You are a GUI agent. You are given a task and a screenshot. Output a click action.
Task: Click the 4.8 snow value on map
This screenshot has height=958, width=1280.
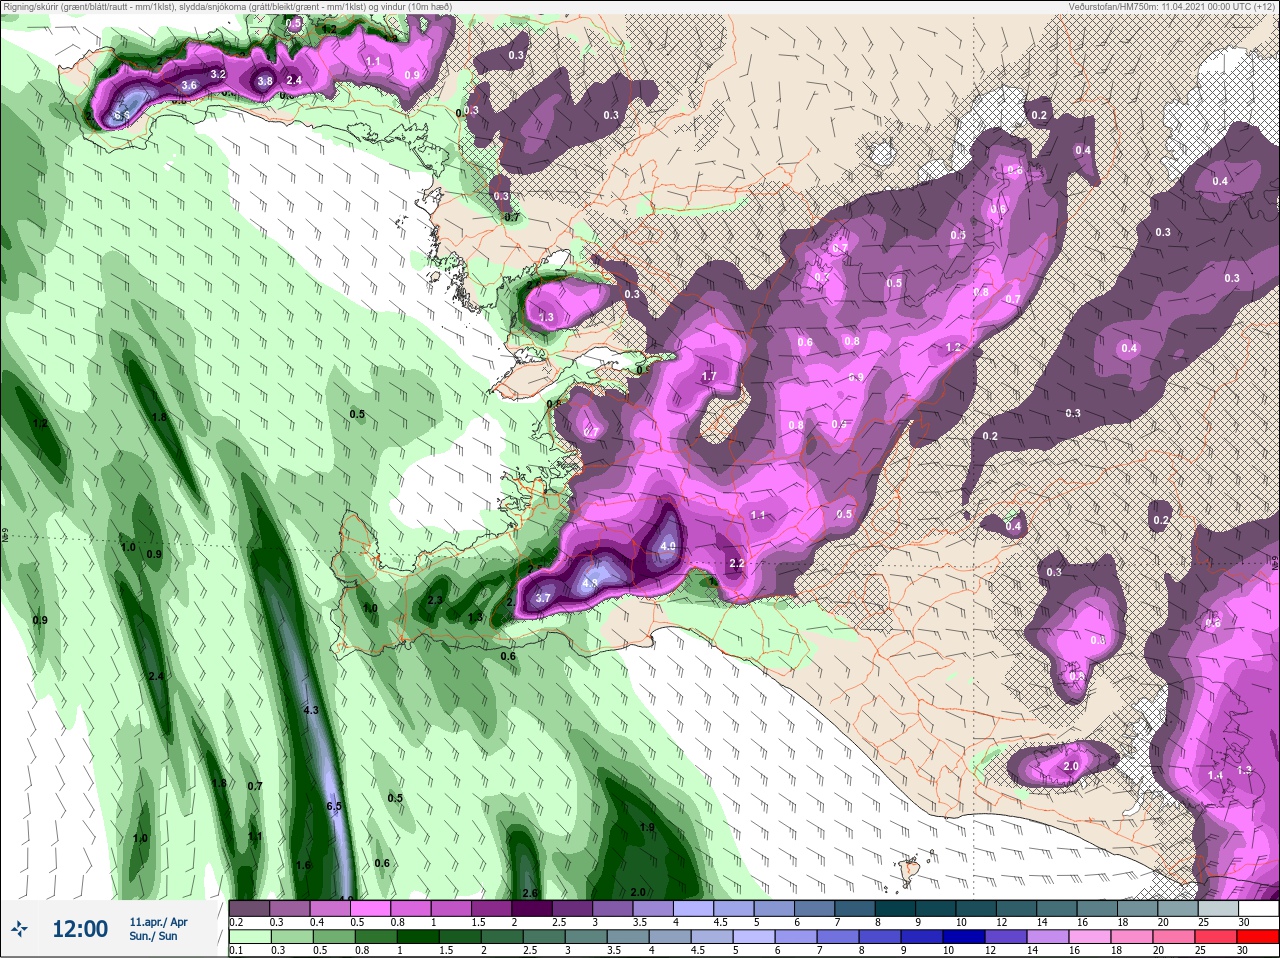click(x=589, y=583)
